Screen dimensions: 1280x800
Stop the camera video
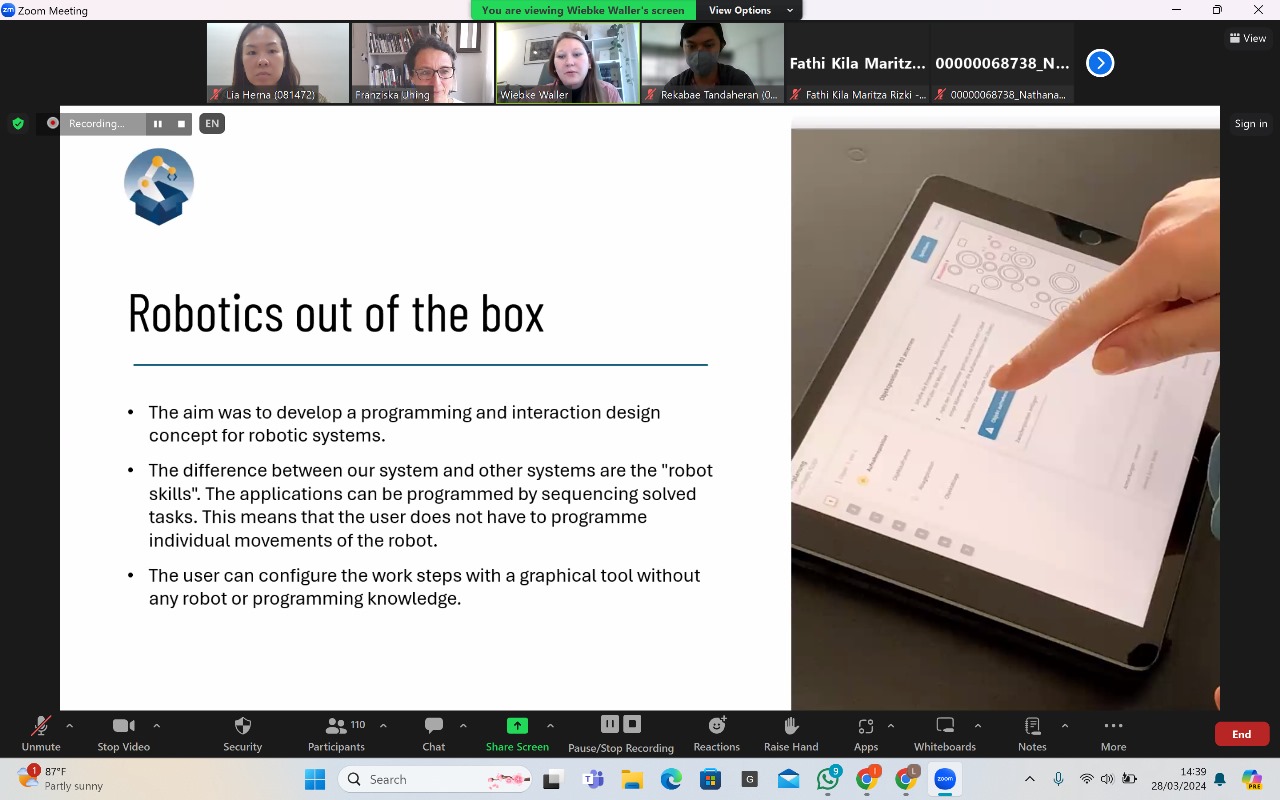[124, 733]
